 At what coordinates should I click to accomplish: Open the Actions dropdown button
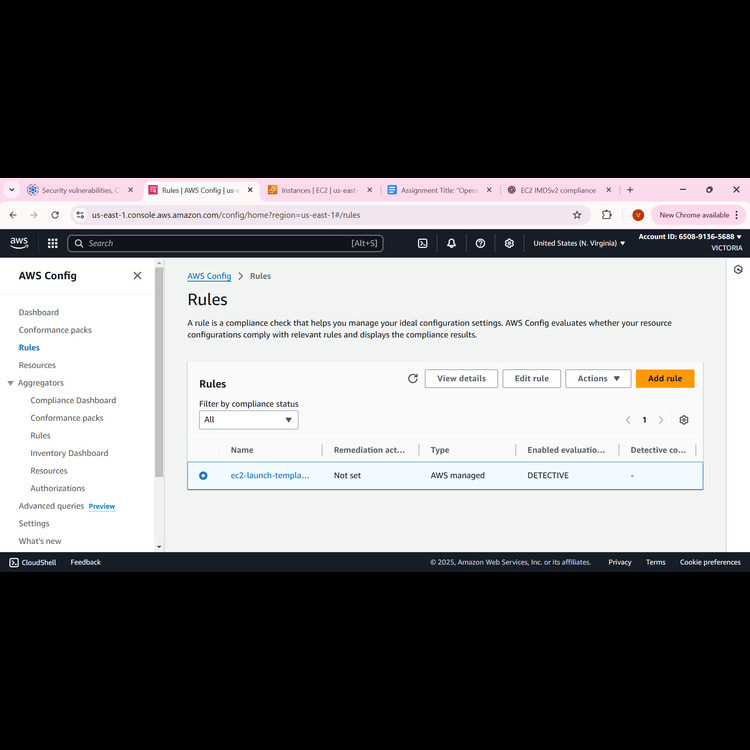[598, 378]
